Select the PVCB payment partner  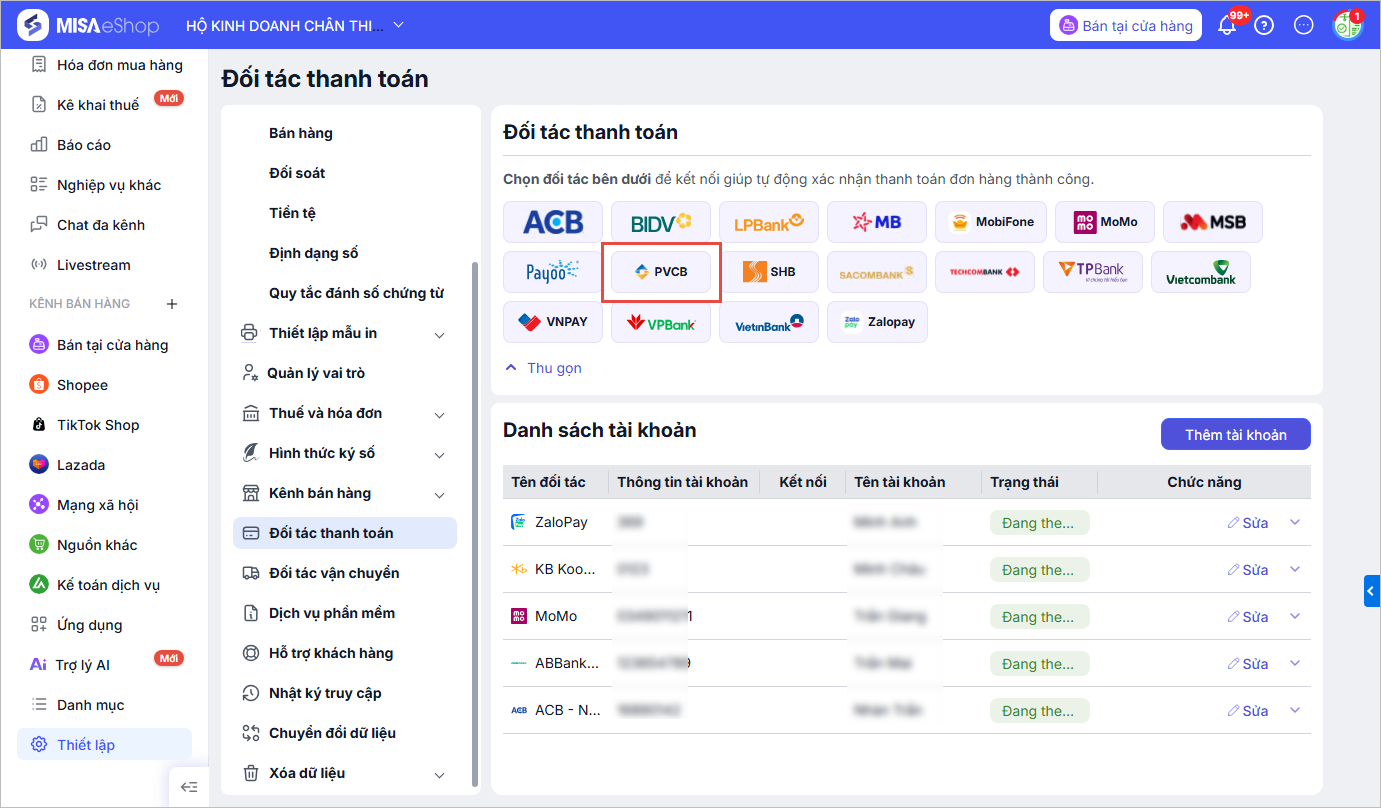(x=661, y=272)
